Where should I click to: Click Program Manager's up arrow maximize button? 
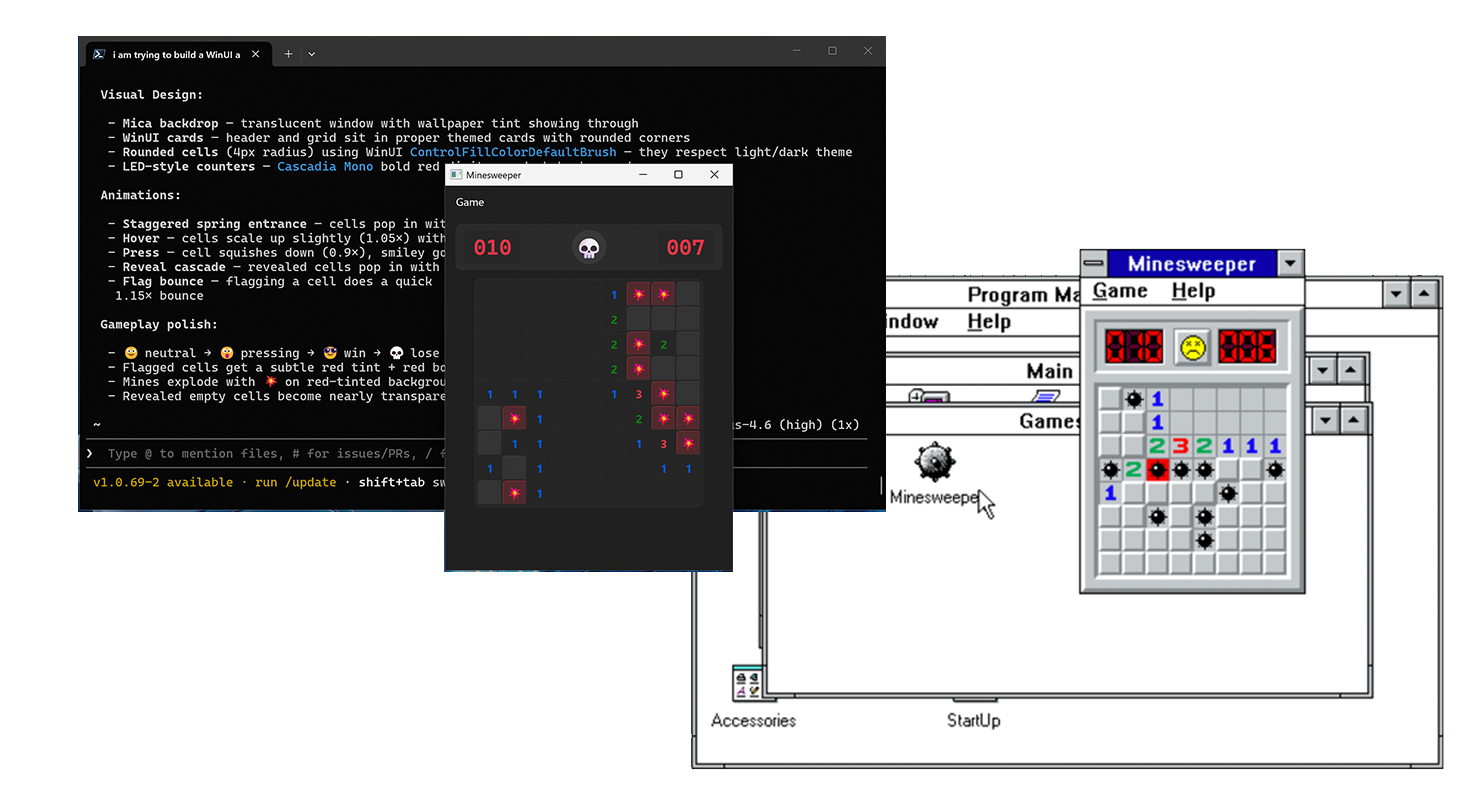click(x=1425, y=294)
